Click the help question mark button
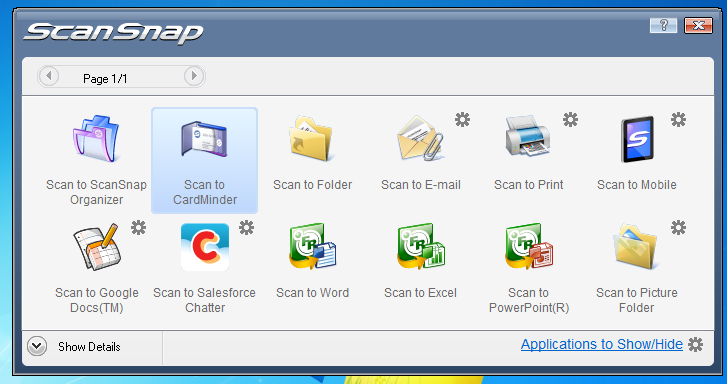The width and height of the screenshot is (727, 384). tap(663, 26)
